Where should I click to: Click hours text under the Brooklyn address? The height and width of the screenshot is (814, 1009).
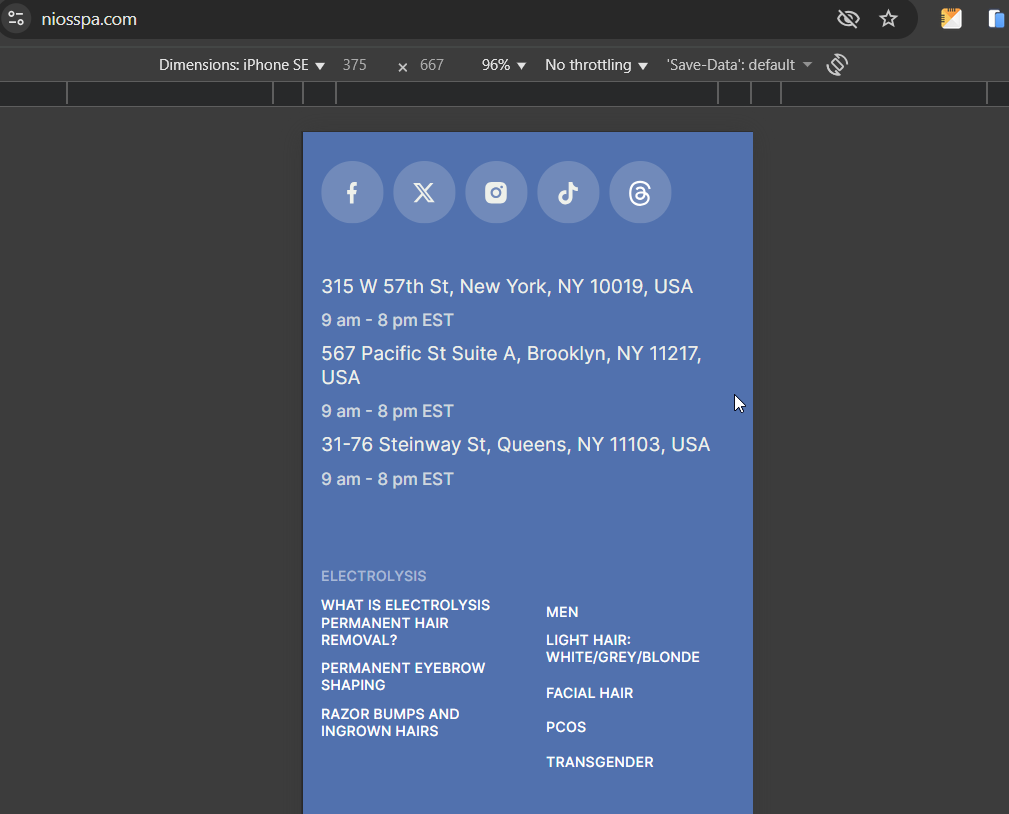(x=387, y=411)
